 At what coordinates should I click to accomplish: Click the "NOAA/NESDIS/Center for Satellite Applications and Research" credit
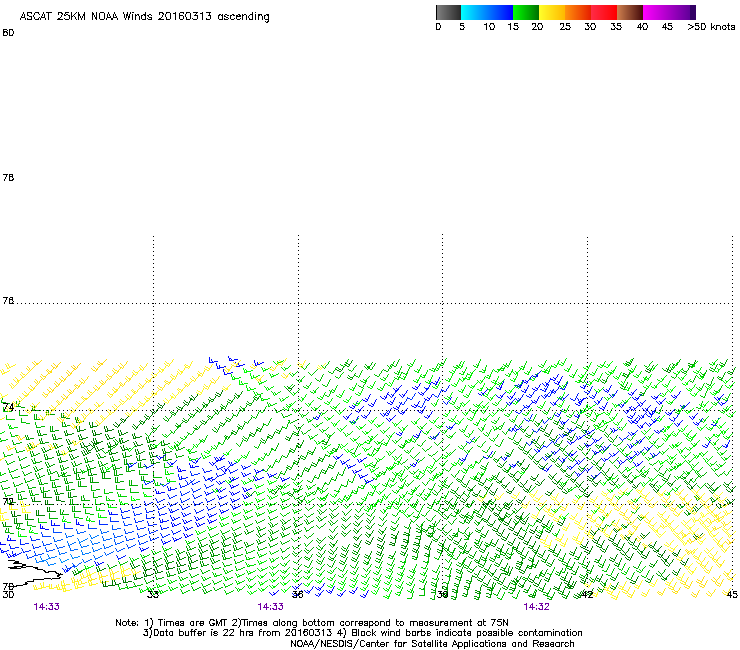pyautogui.click(x=432, y=644)
